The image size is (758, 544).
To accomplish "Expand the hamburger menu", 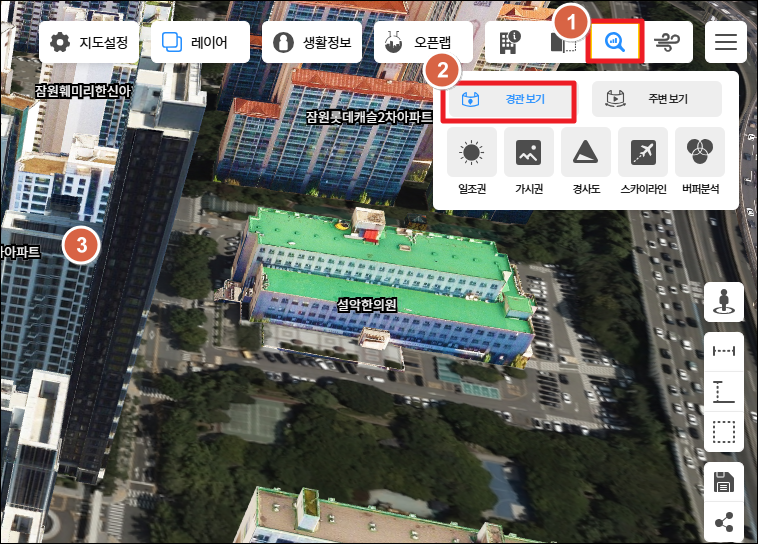I will pyautogui.click(x=726, y=42).
